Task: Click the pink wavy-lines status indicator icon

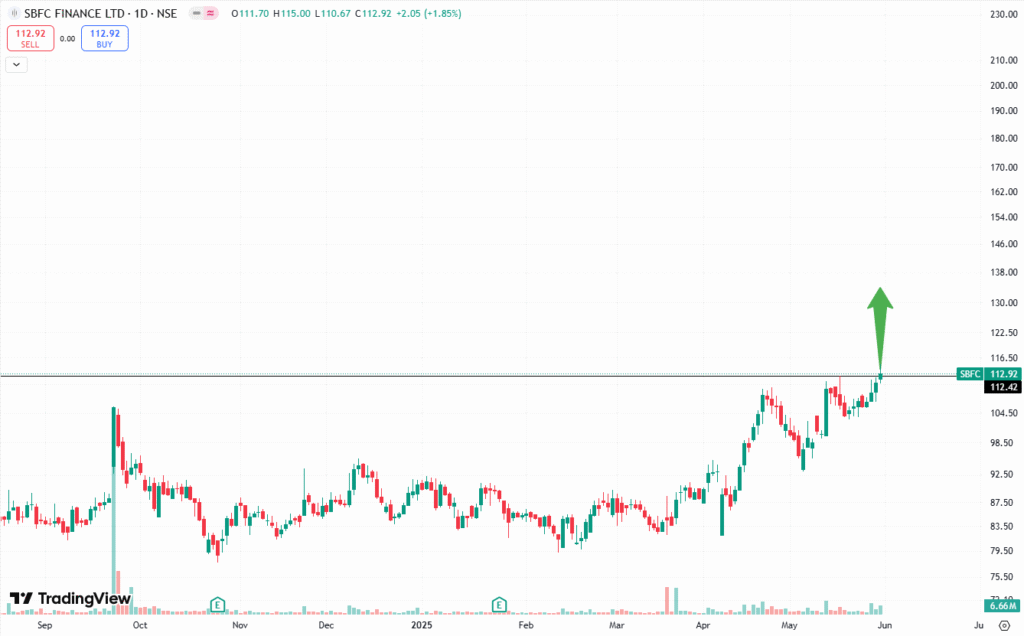Action: point(210,13)
